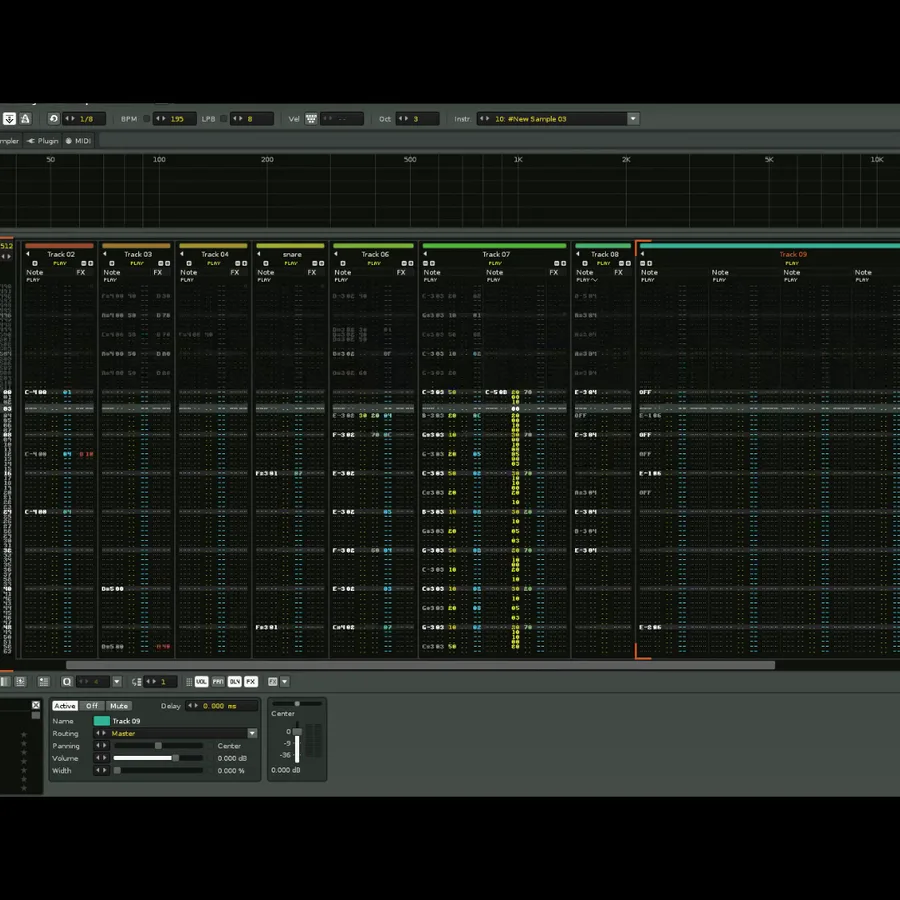Click the edit step value 1 arrows
The width and height of the screenshot is (900, 900).
[x=151, y=682]
